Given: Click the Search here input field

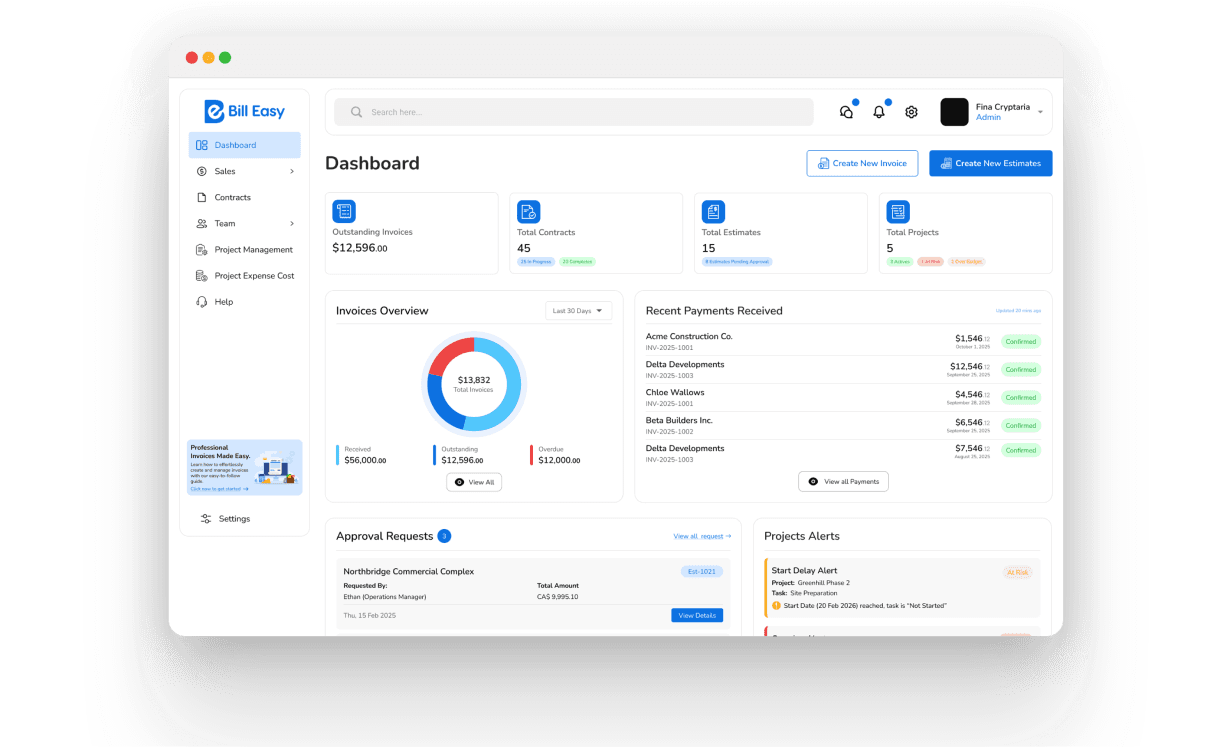Looking at the screenshot, I should tap(574, 112).
